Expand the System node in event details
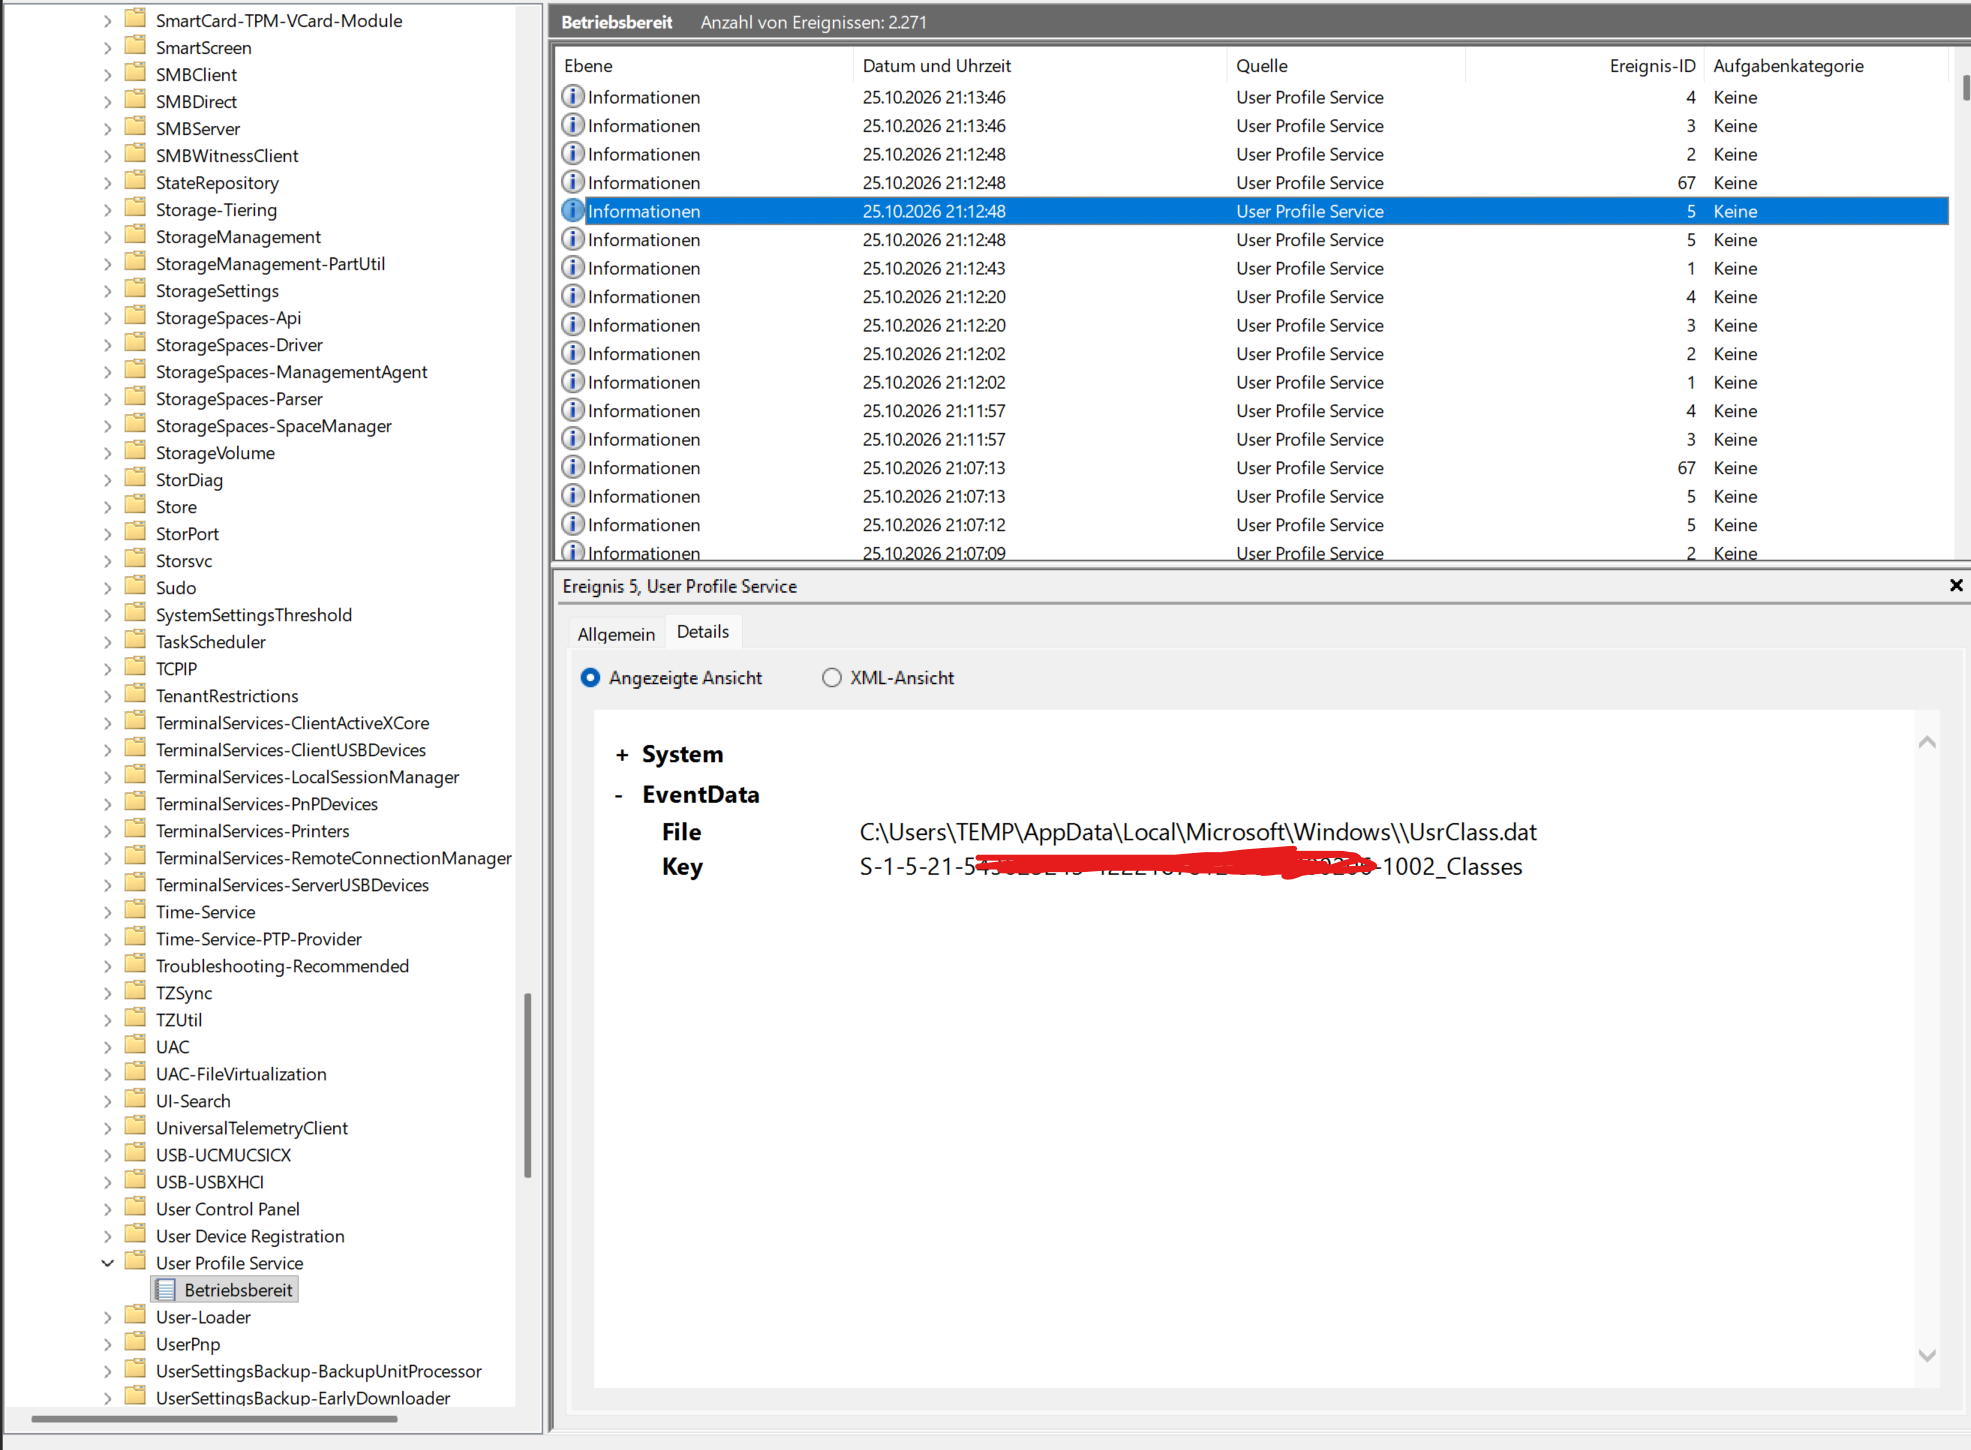Viewport: 1971px width, 1450px height. tap(622, 755)
